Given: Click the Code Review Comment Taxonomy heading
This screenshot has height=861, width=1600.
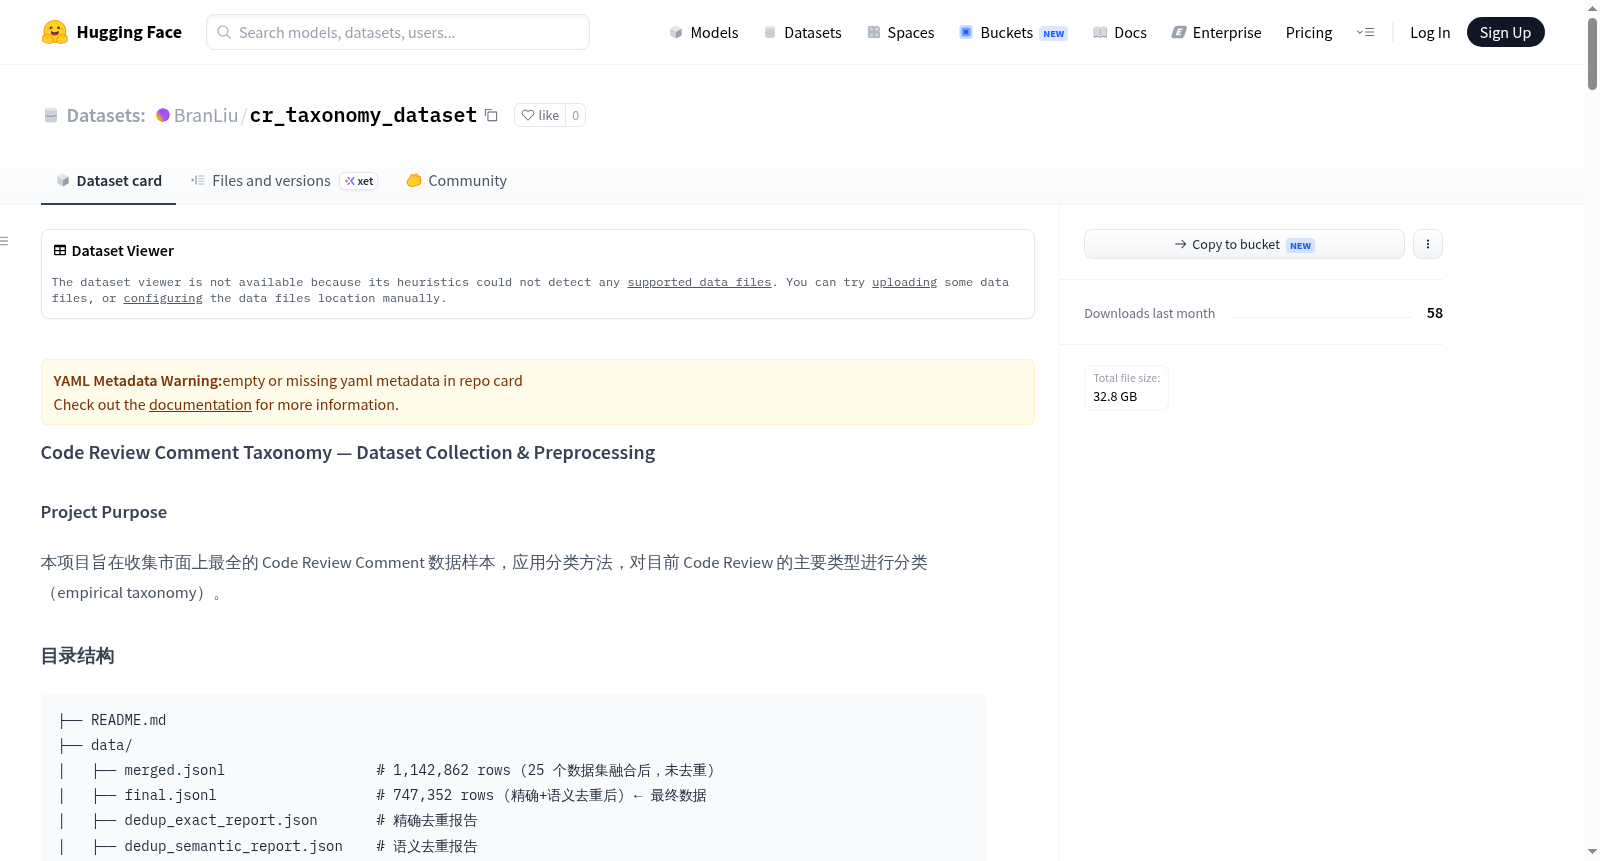Looking at the screenshot, I should click(348, 453).
